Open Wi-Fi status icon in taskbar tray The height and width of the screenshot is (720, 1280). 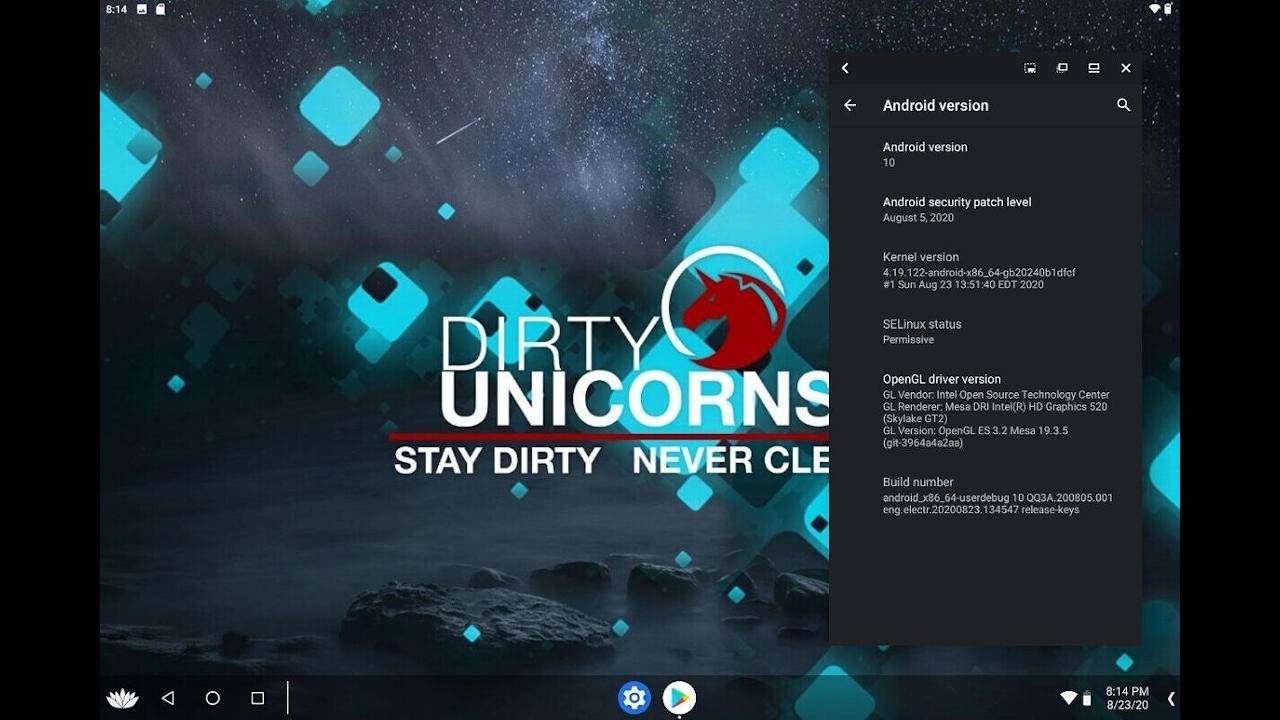point(1068,697)
